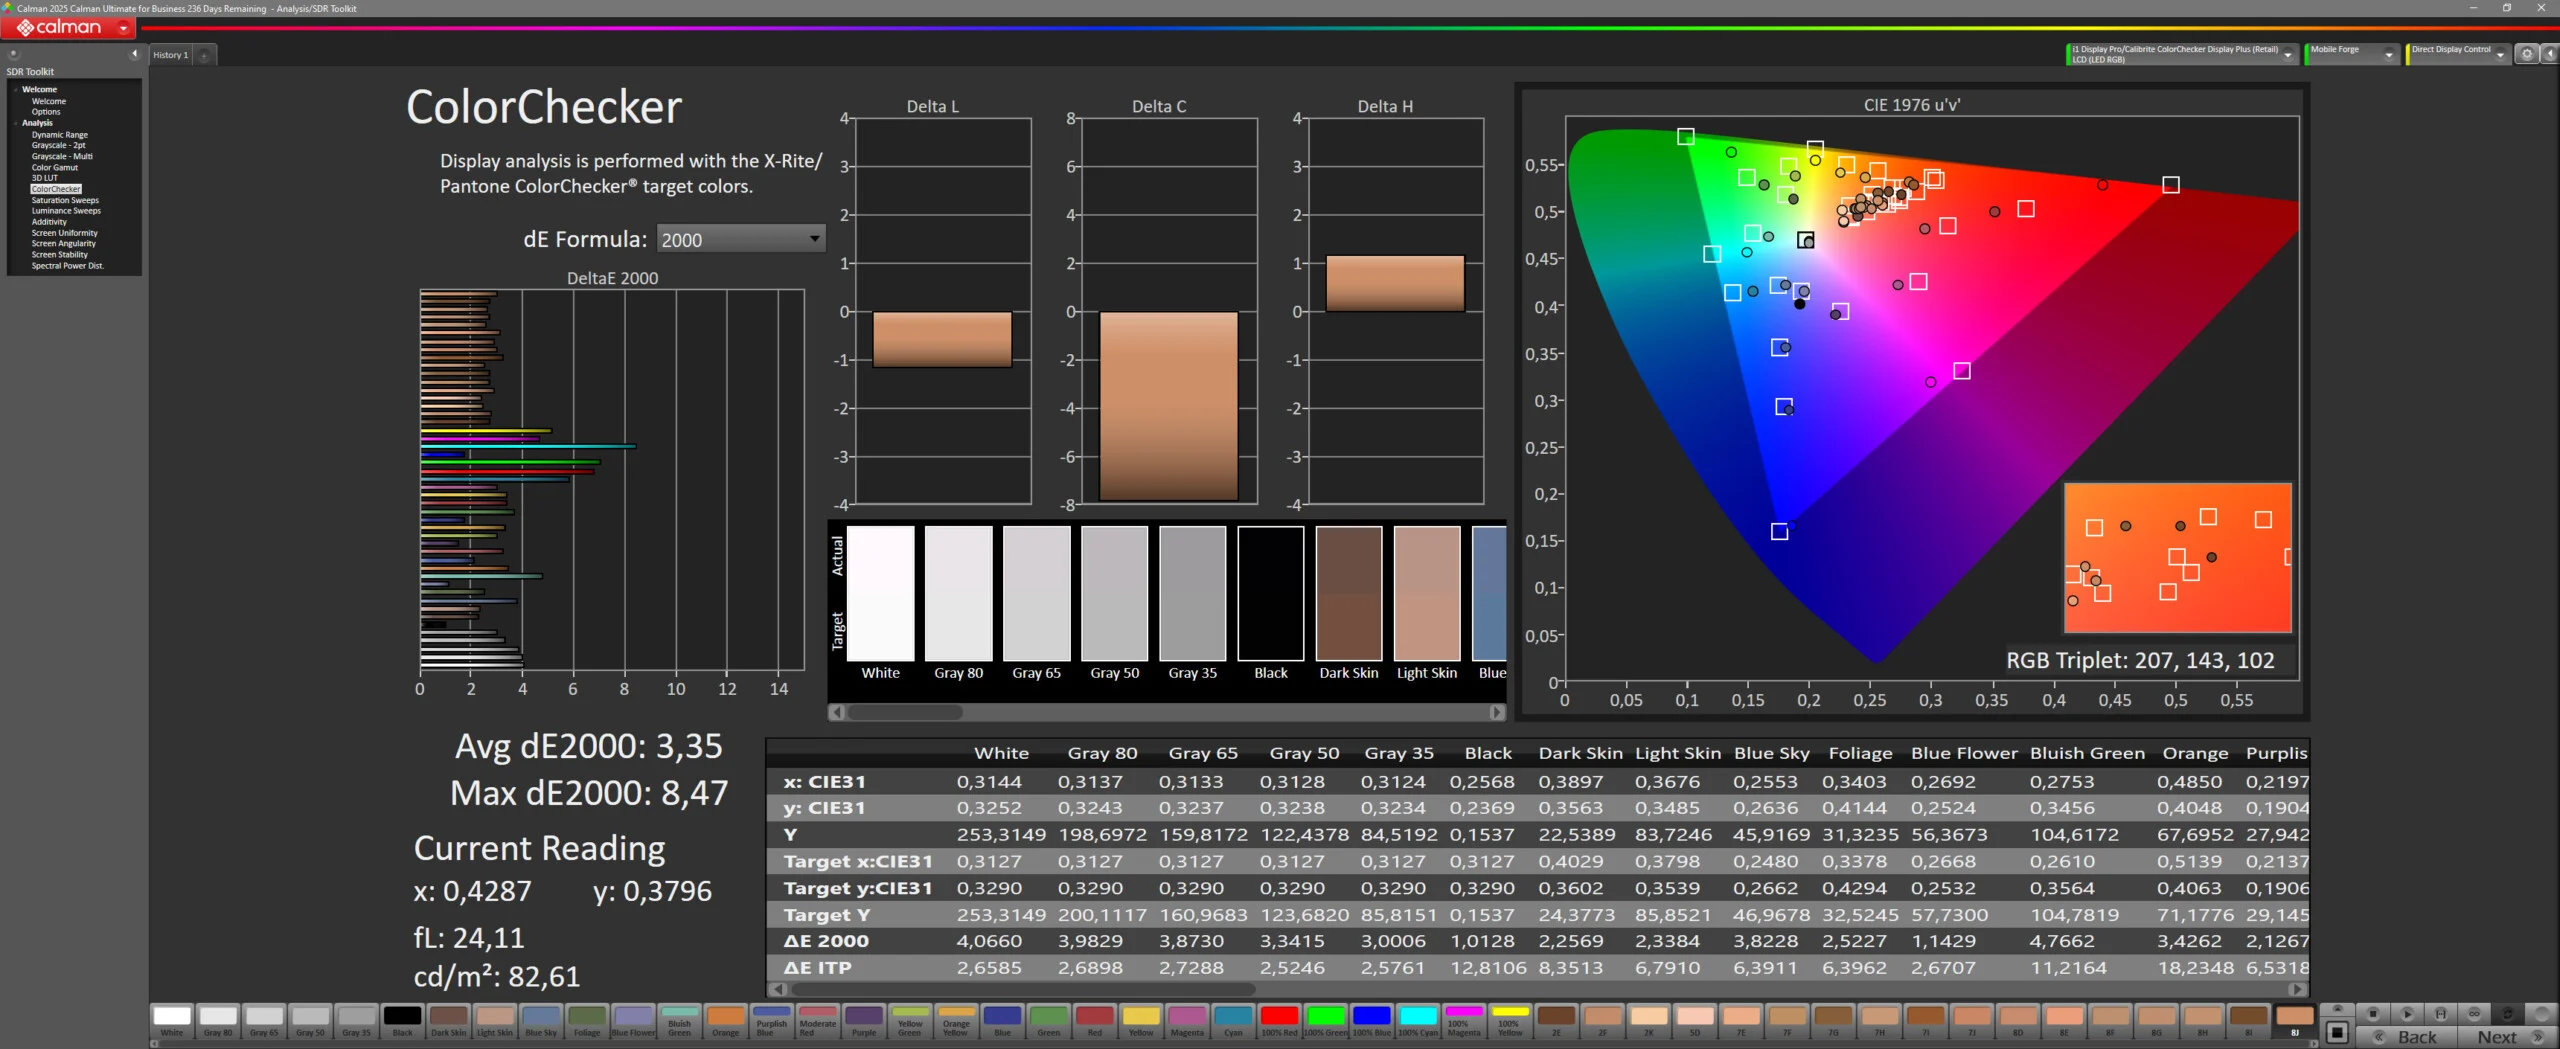Click the continuous read infinity icon
2560x1049 pixels.
(x=2474, y=1013)
